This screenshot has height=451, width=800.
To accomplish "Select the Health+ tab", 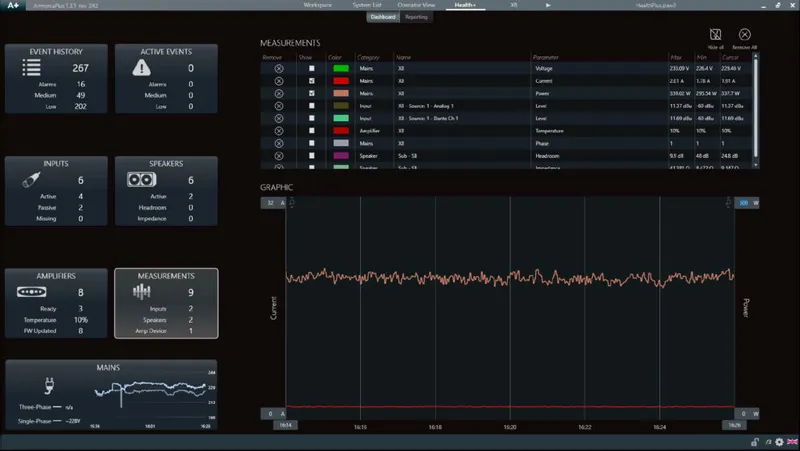I will click(465, 5).
